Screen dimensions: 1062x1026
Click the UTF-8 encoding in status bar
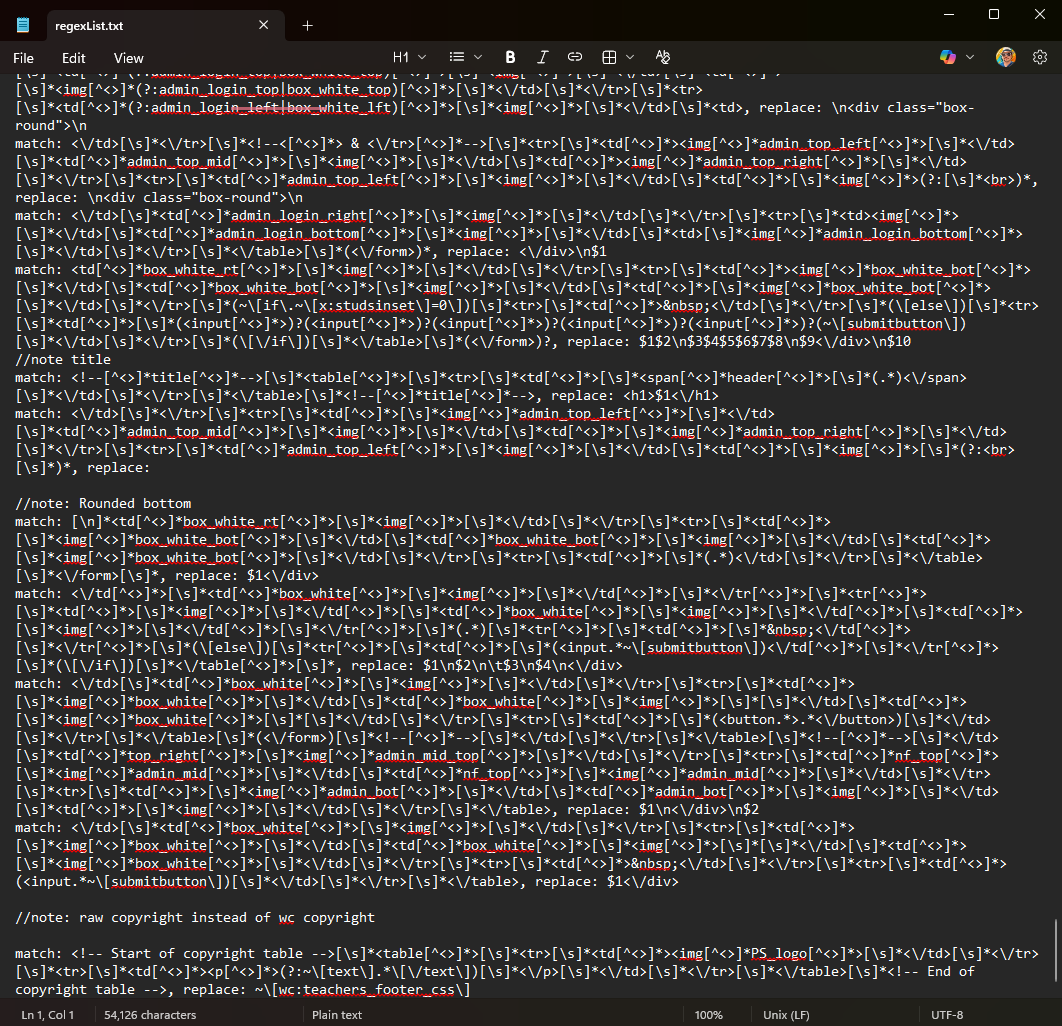tap(946, 1015)
